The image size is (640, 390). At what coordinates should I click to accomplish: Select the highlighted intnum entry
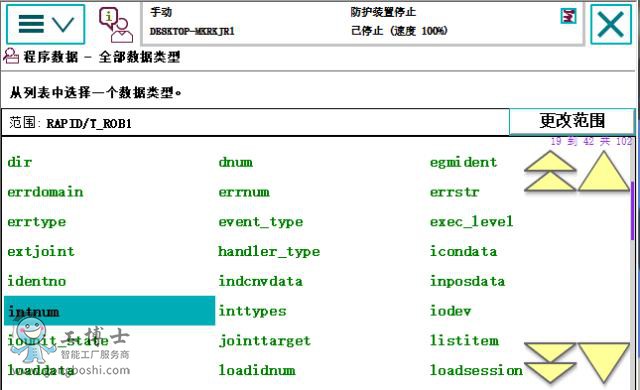click(x=109, y=311)
